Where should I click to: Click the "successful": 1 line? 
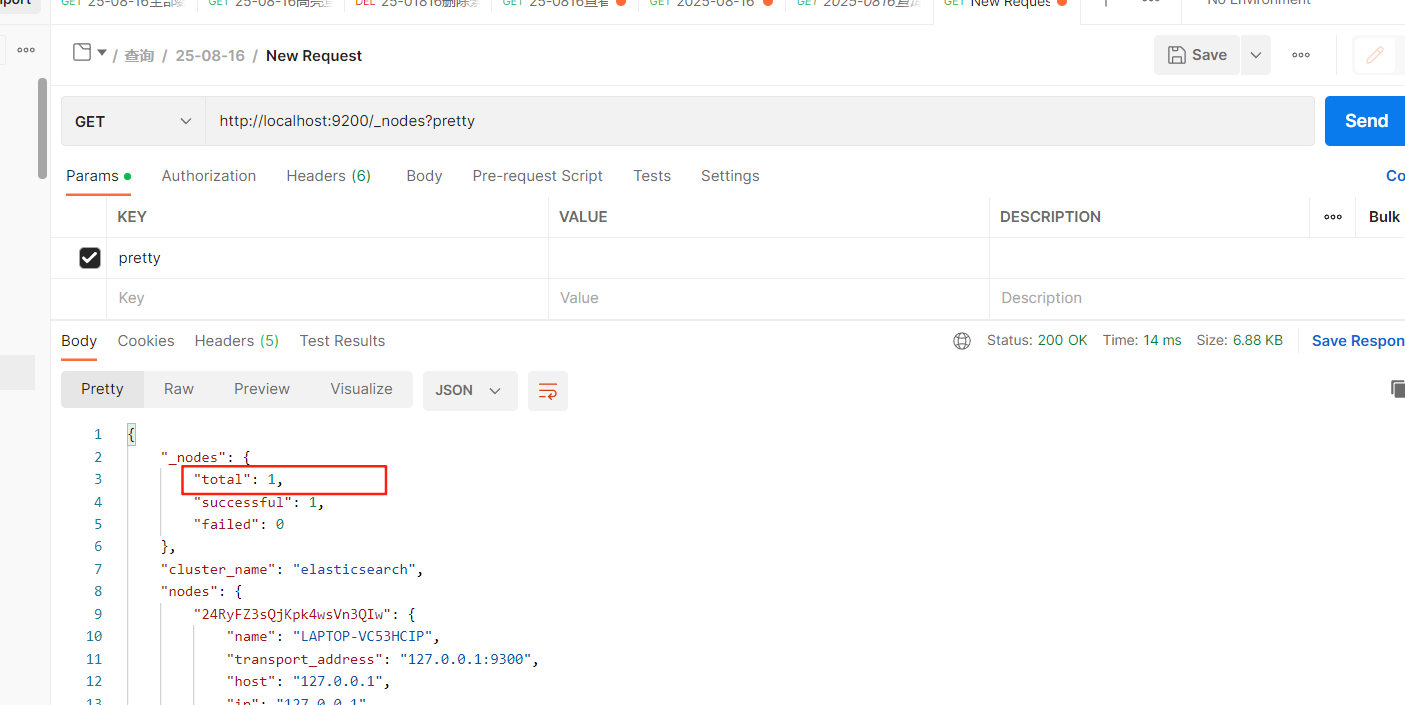tap(259, 502)
